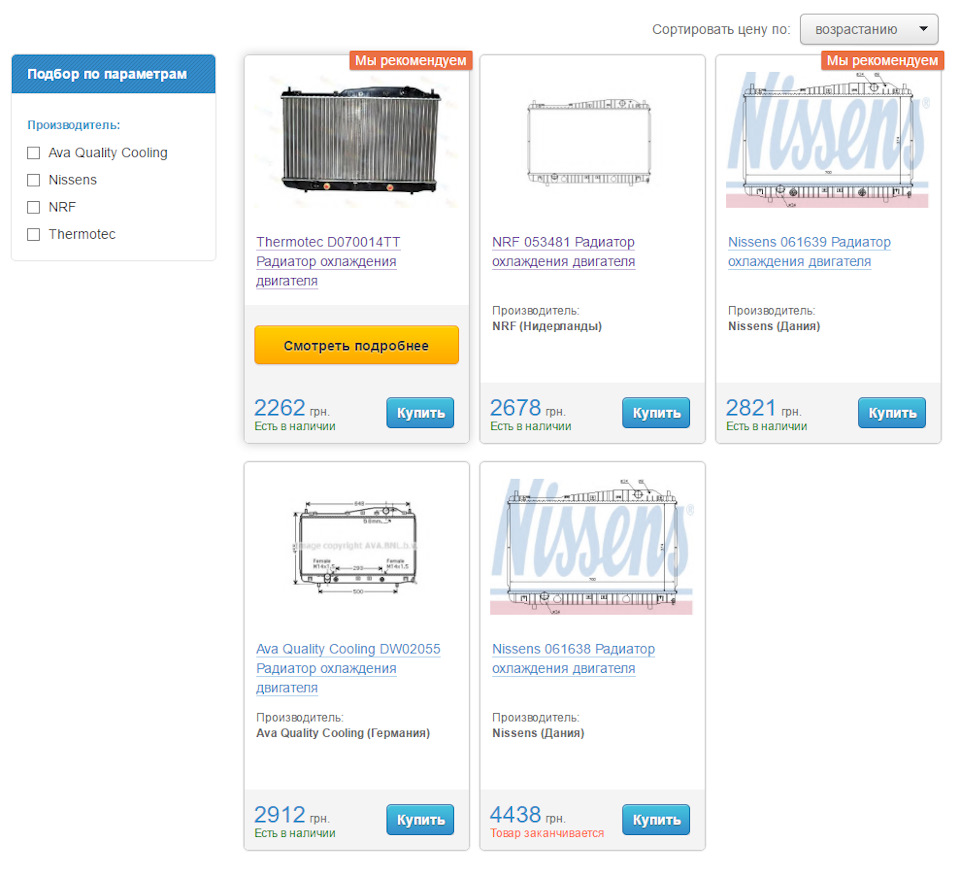The height and width of the screenshot is (876, 960).
Task: Click the 'Производитель:' filter heading
Action: point(73,125)
